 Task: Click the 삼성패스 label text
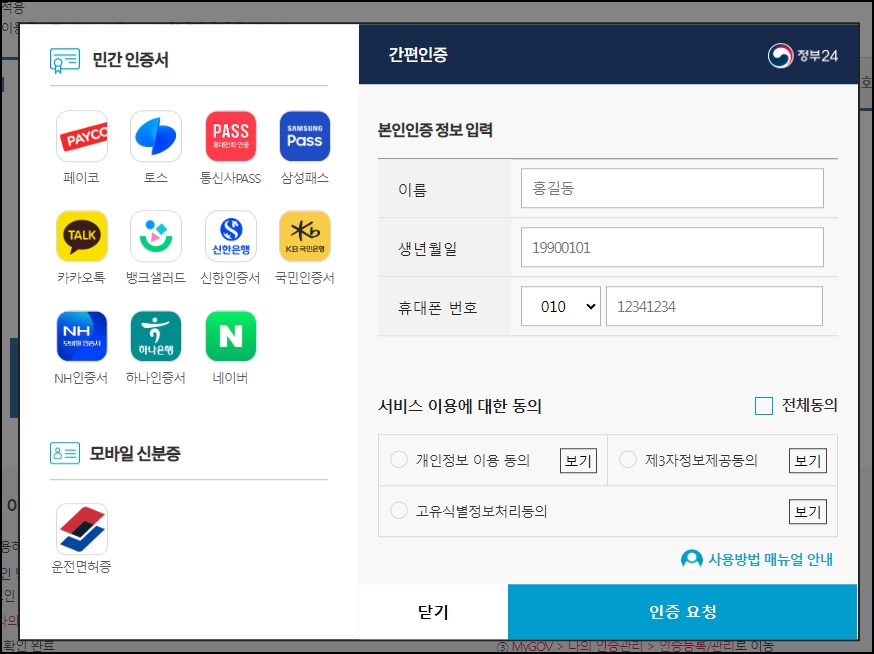coord(305,178)
